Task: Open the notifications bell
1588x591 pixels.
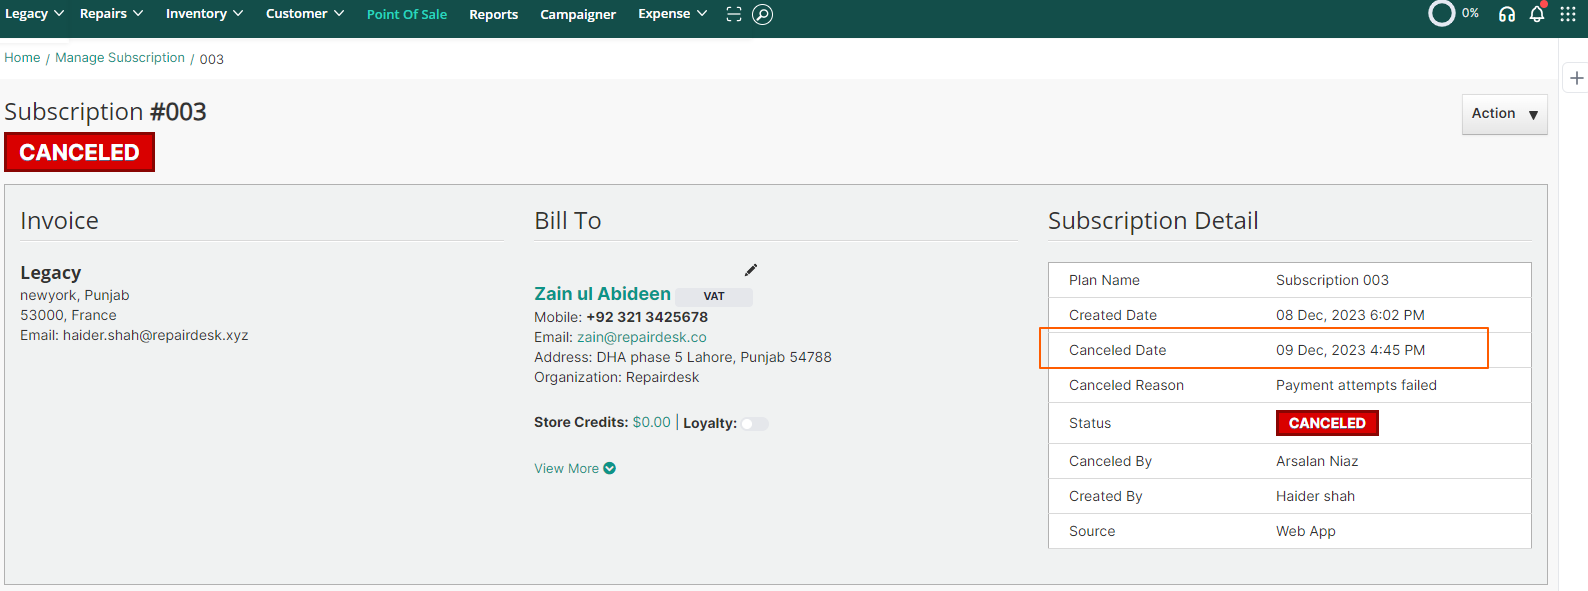Action: [1537, 14]
